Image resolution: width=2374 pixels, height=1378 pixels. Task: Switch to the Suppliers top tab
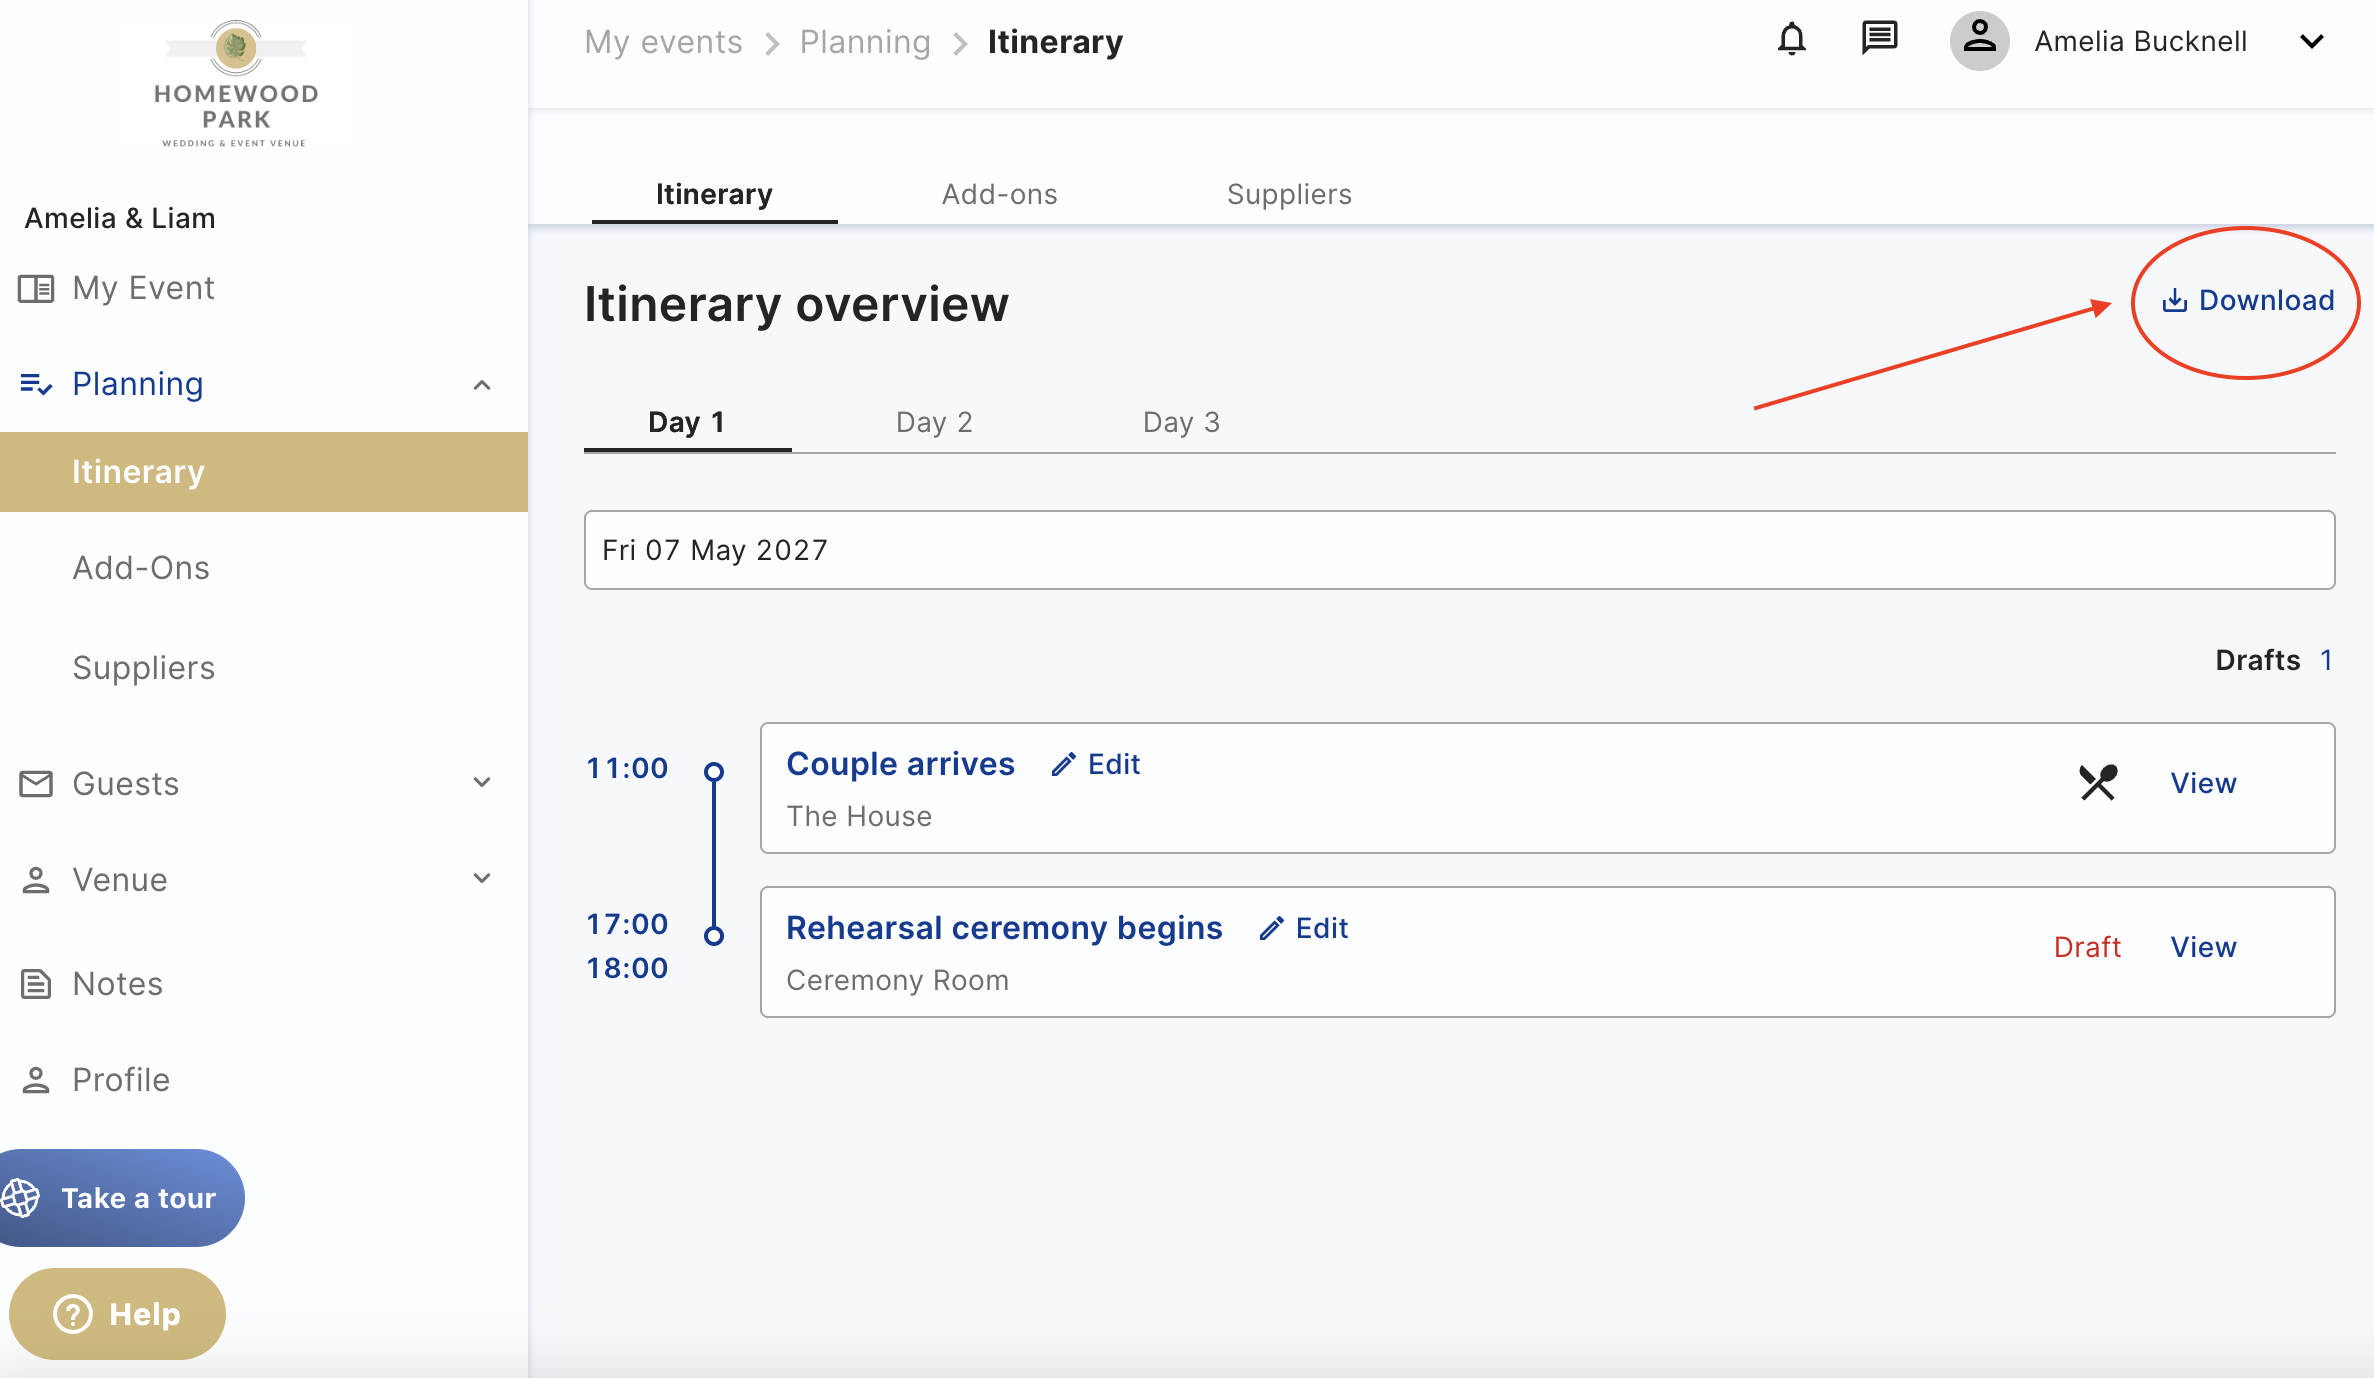(x=1289, y=194)
